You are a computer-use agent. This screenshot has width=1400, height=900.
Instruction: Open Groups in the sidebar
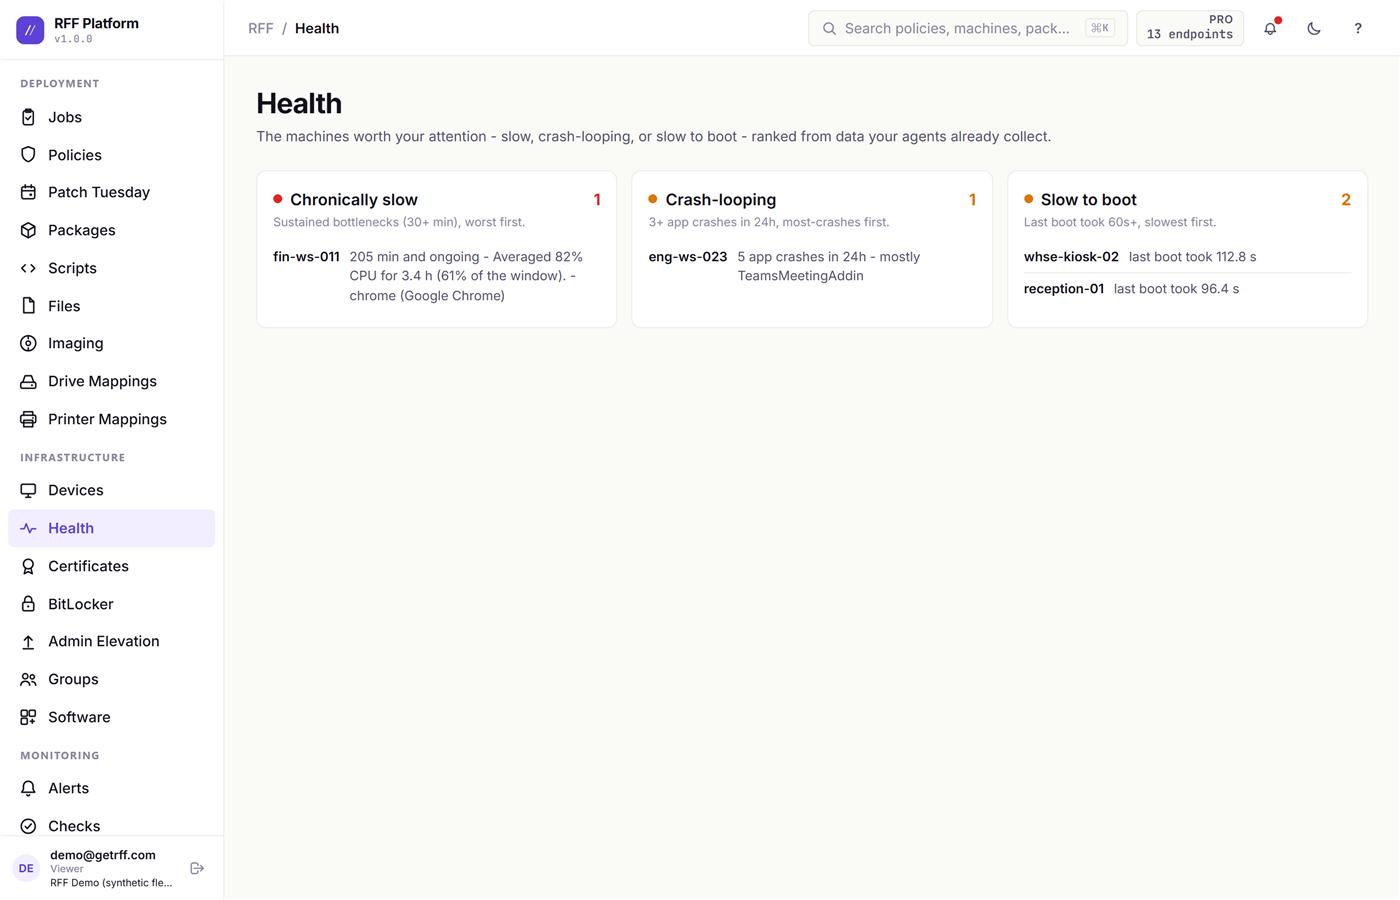pyautogui.click(x=111, y=679)
